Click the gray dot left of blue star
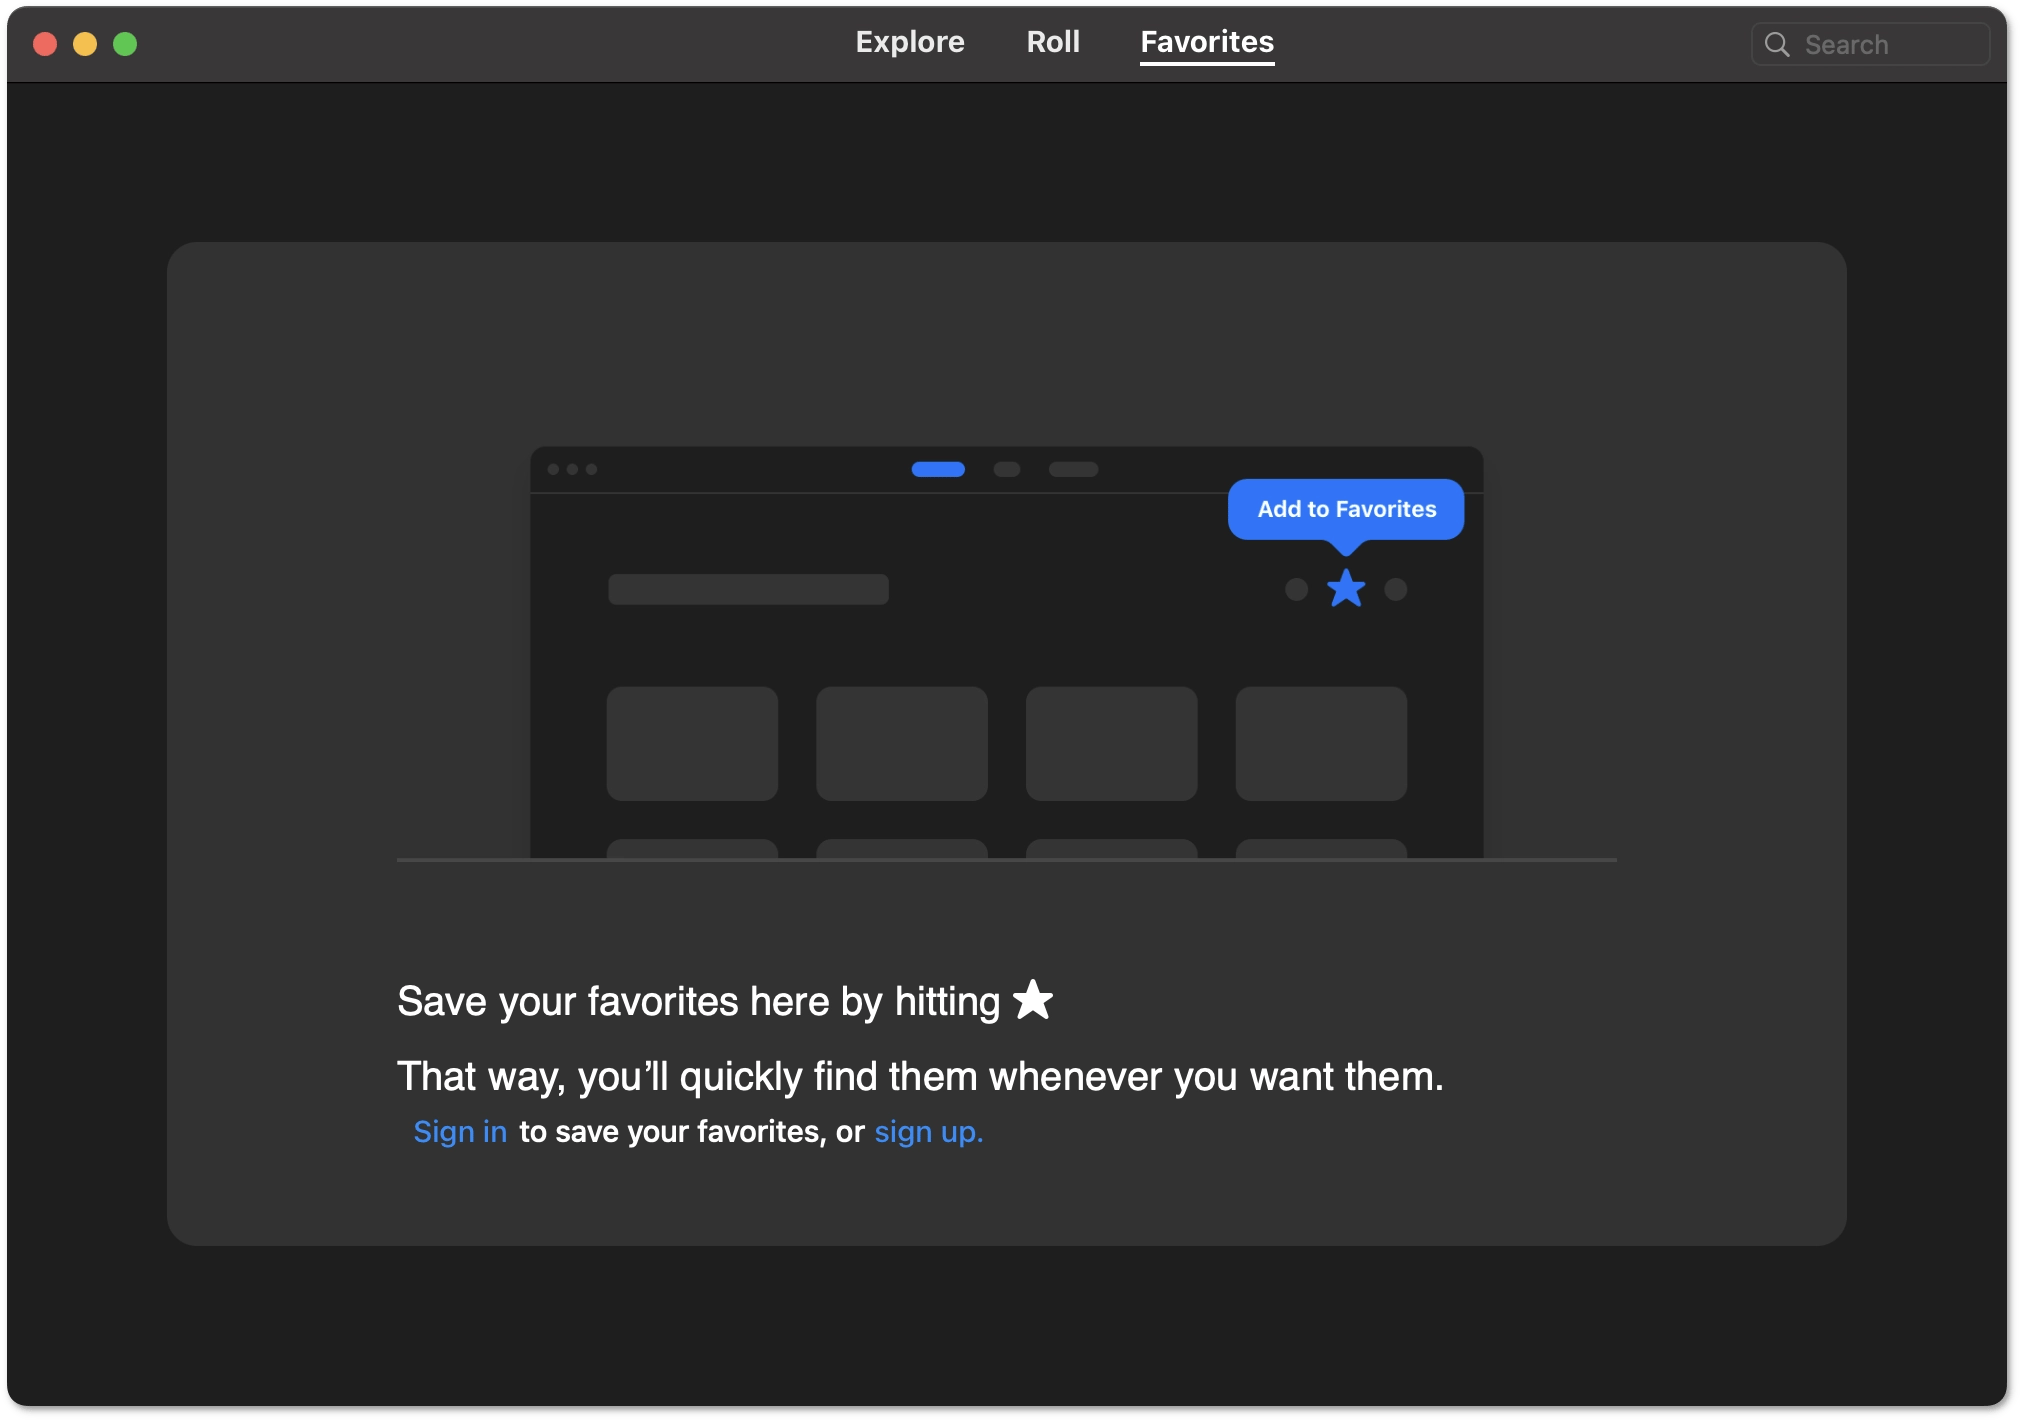Viewport: 2020px width, 1420px height. click(x=1296, y=590)
